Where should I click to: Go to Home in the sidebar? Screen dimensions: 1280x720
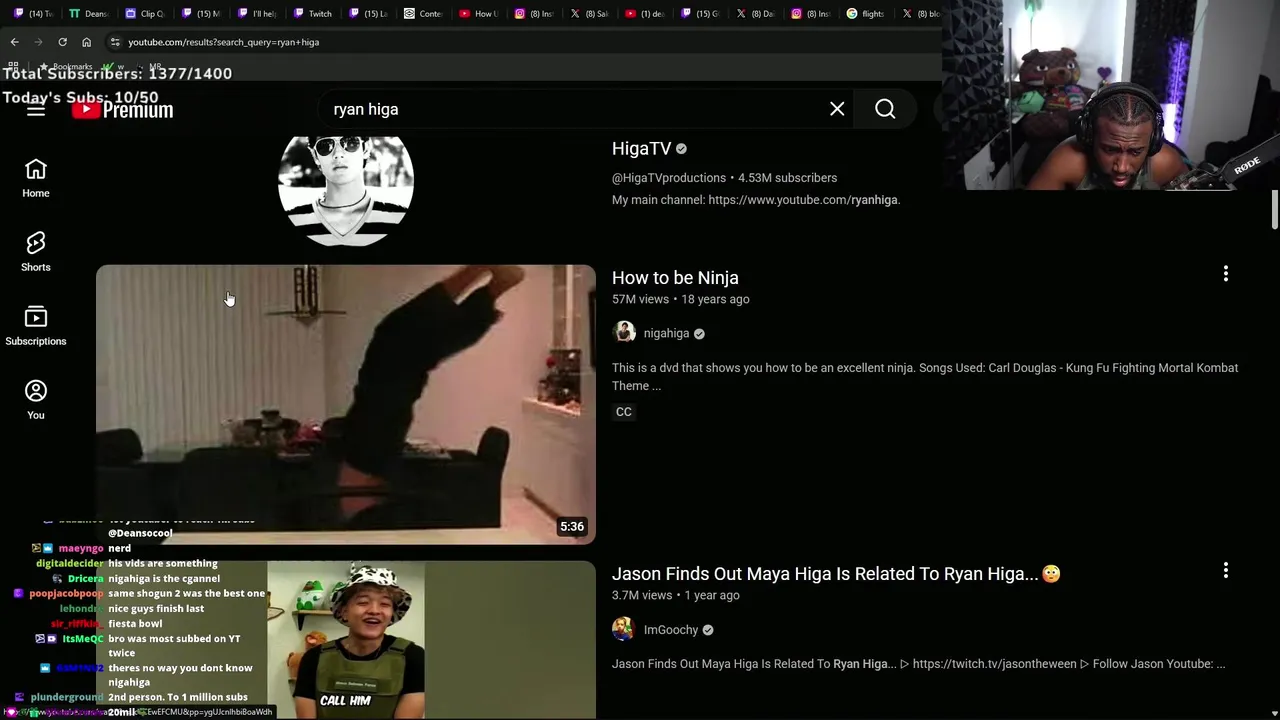click(36, 178)
